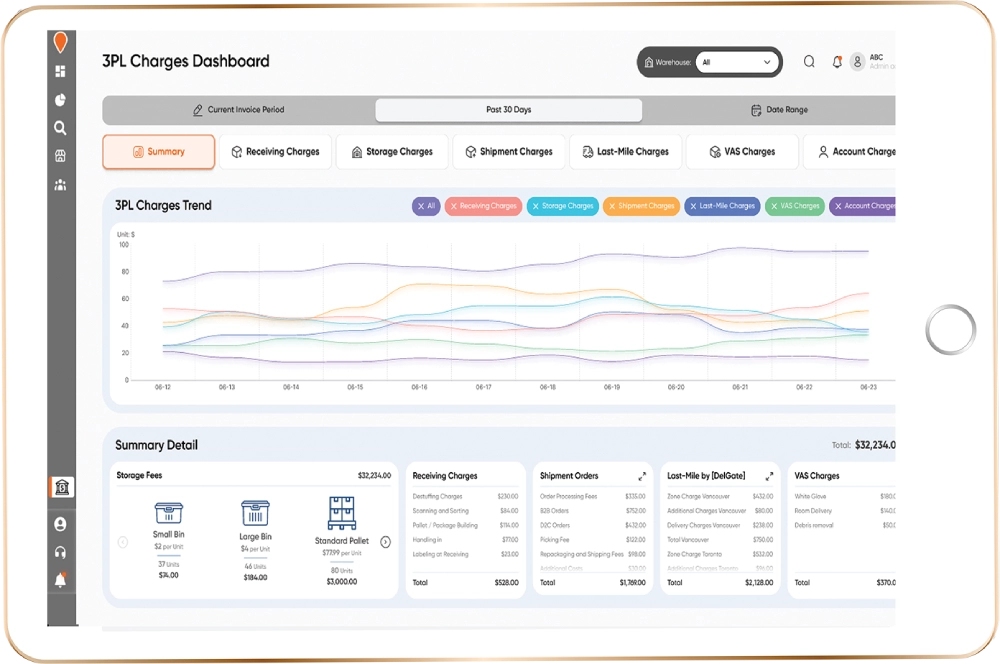
Task: Open the warehouse store icon in sidebar
Action: pyautogui.click(x=61, y=156)
